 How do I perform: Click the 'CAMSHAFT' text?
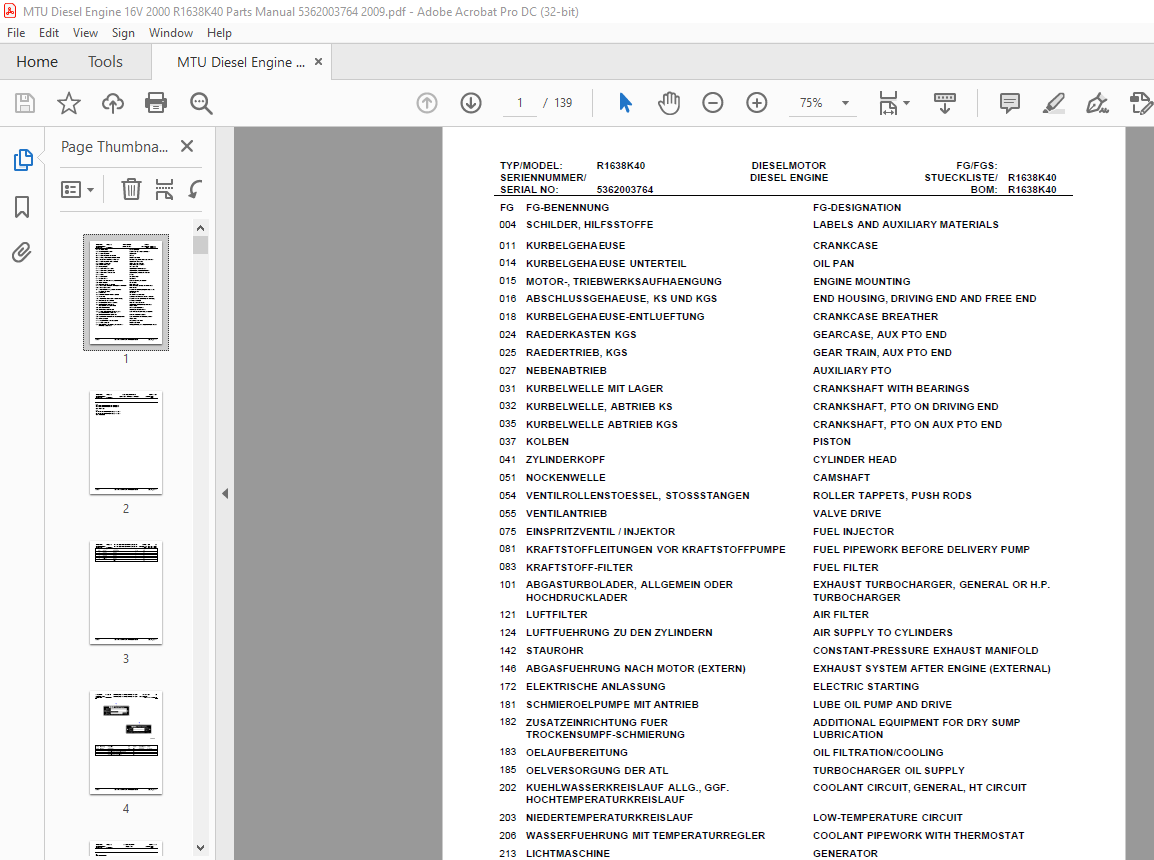(x=841, y=477)
